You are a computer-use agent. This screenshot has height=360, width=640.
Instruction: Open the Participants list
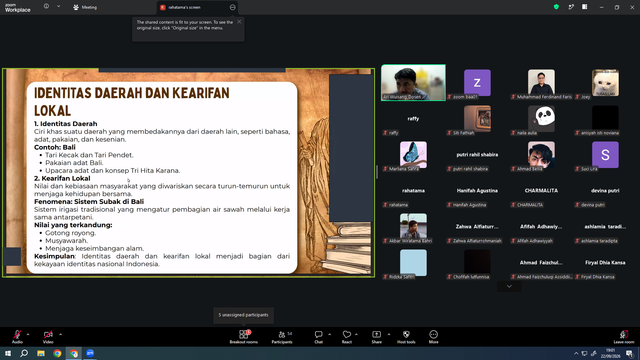pos(282,337)
